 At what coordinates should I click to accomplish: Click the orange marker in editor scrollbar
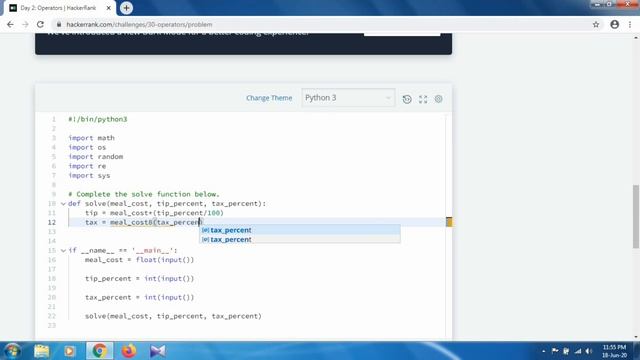tap(449, 222)
